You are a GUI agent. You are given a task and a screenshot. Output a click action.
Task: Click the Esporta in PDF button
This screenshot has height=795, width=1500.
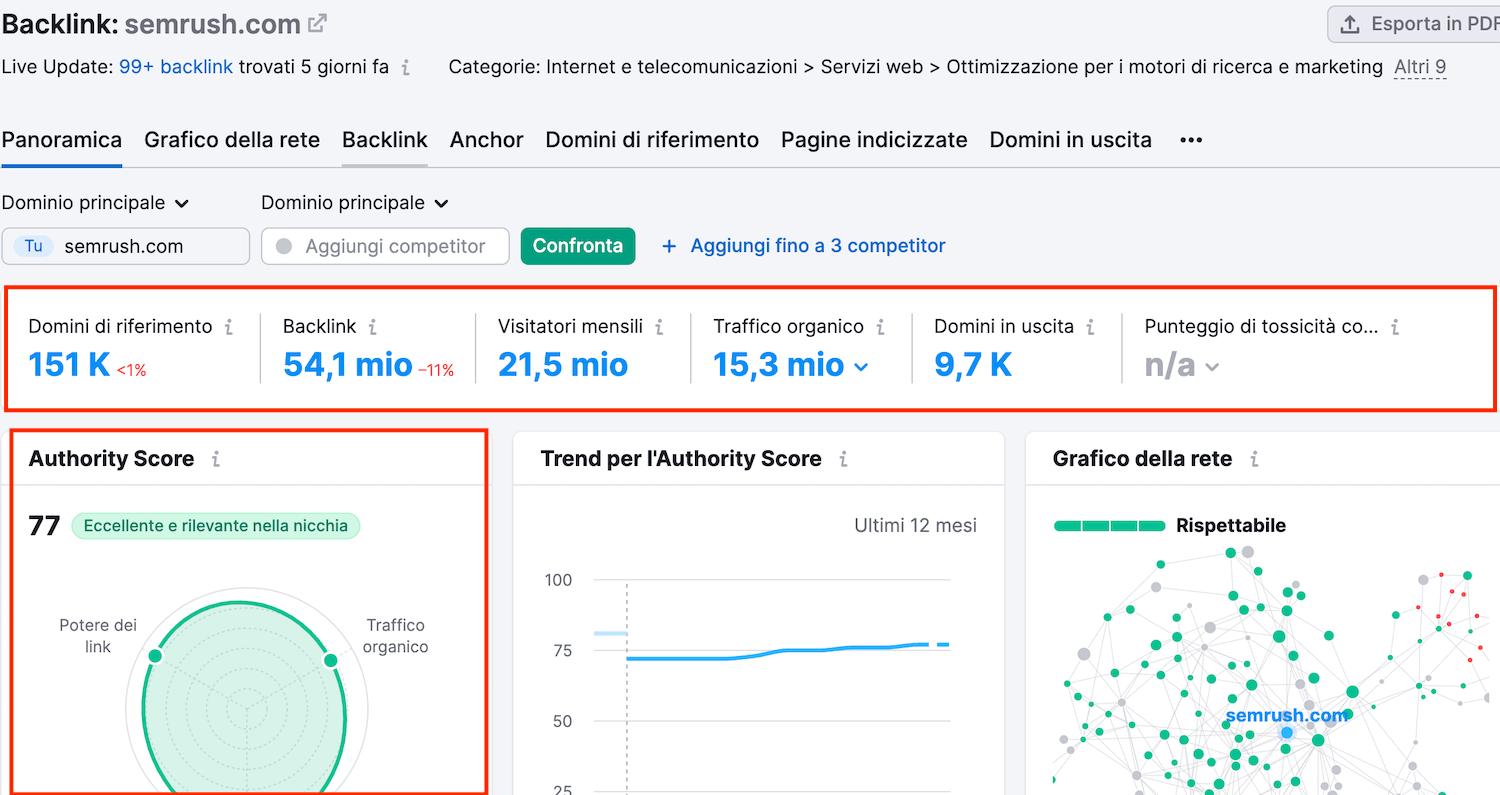[1414, 24]
